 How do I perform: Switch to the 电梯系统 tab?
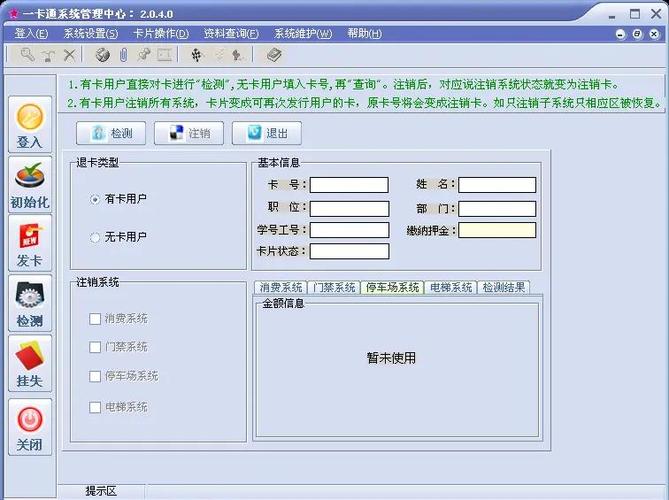451,288
